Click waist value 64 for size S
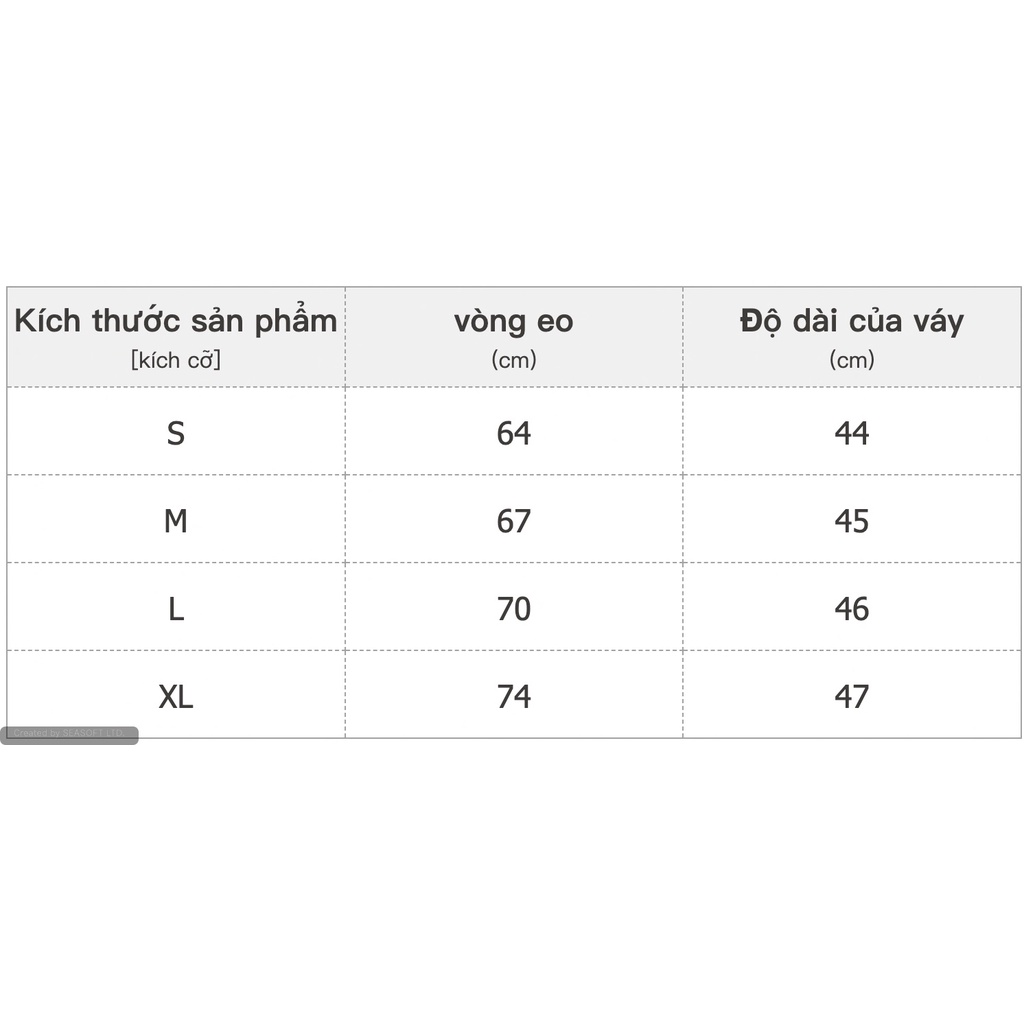 [514, 433]
